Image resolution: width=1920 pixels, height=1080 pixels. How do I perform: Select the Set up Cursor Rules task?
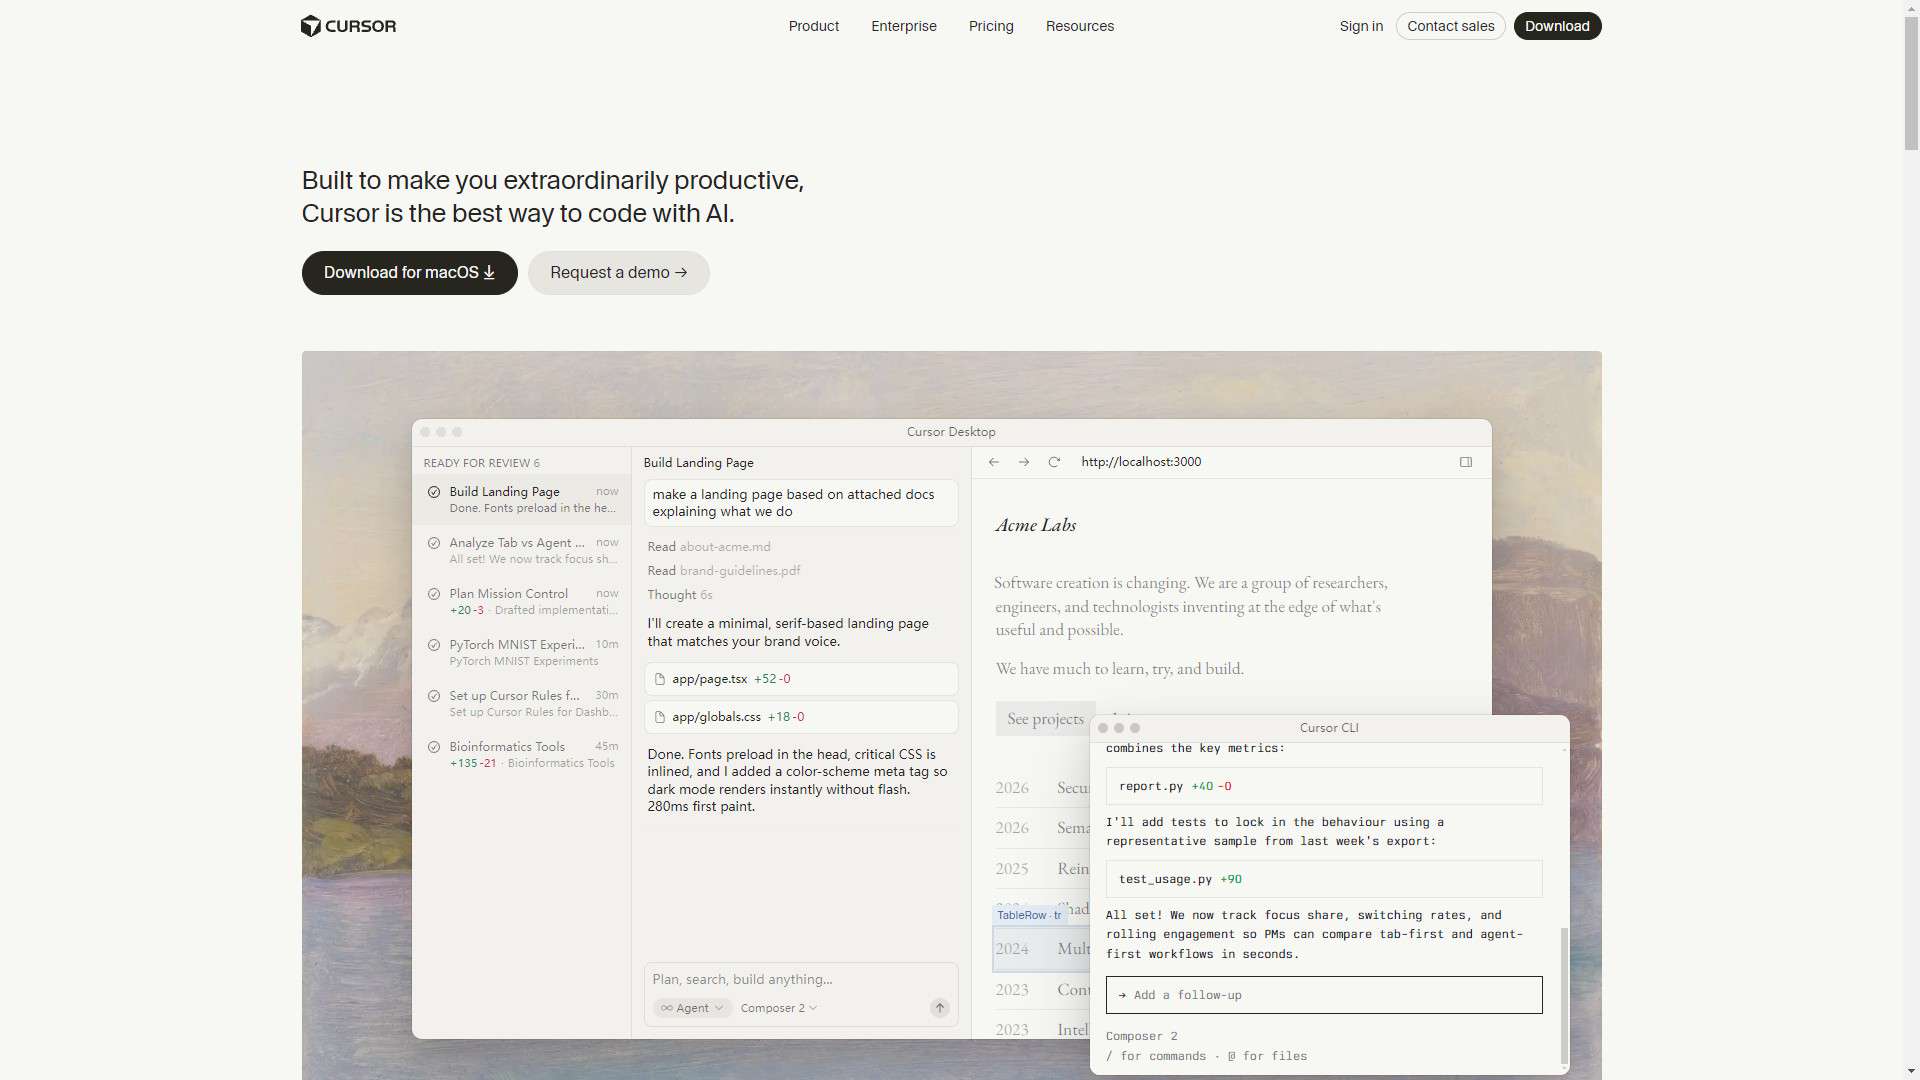click(522, 703)
